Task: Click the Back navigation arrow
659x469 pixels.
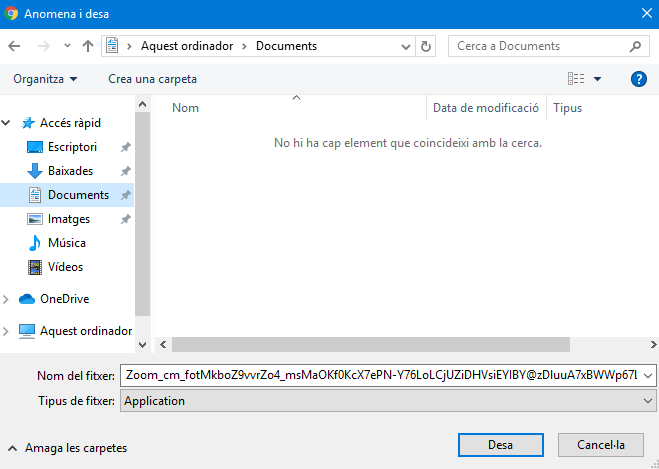Action: (14, 46)
